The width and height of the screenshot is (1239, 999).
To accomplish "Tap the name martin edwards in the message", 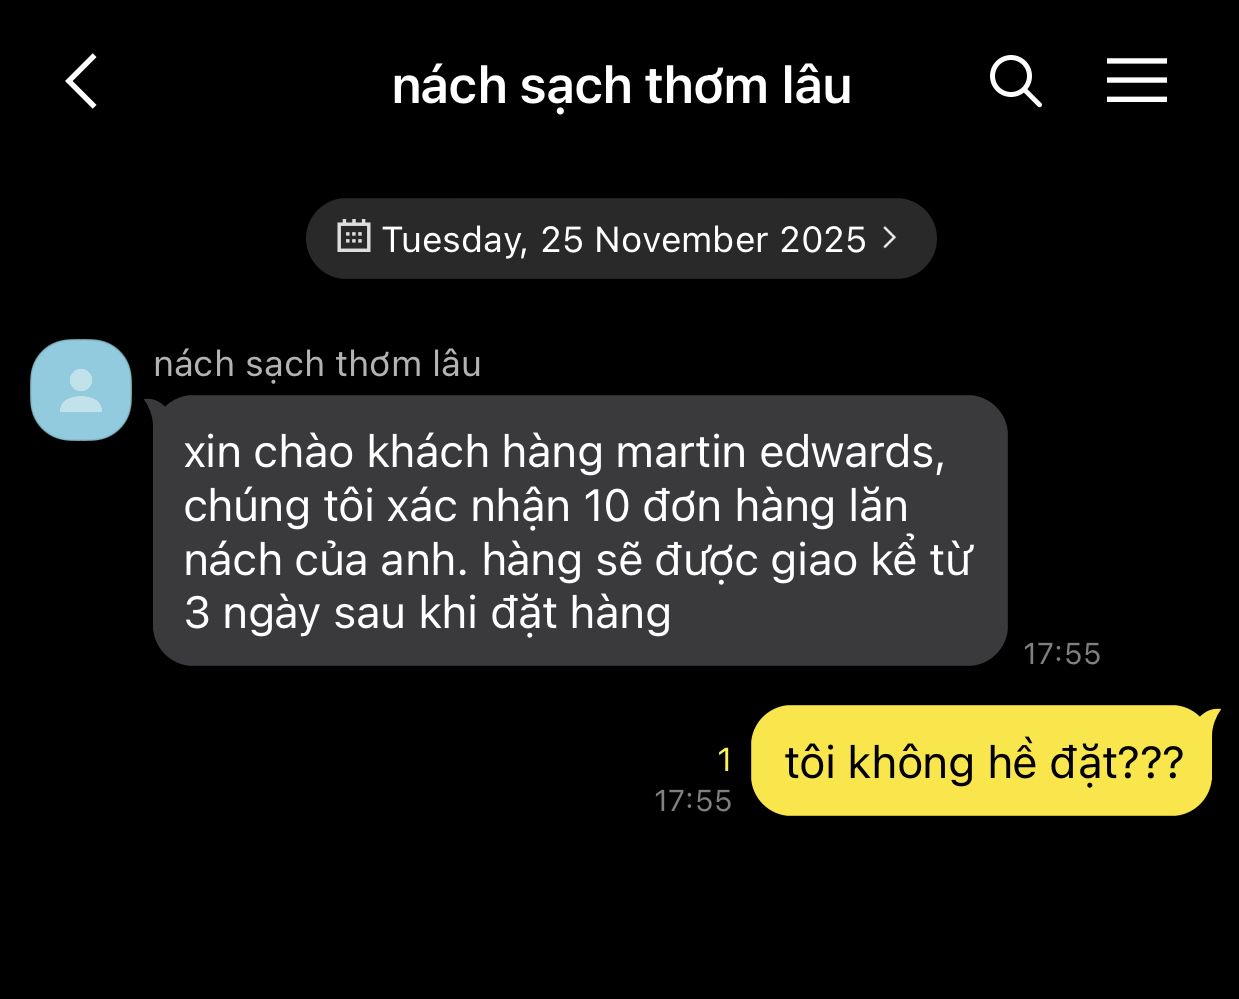I will pos(780,453).
